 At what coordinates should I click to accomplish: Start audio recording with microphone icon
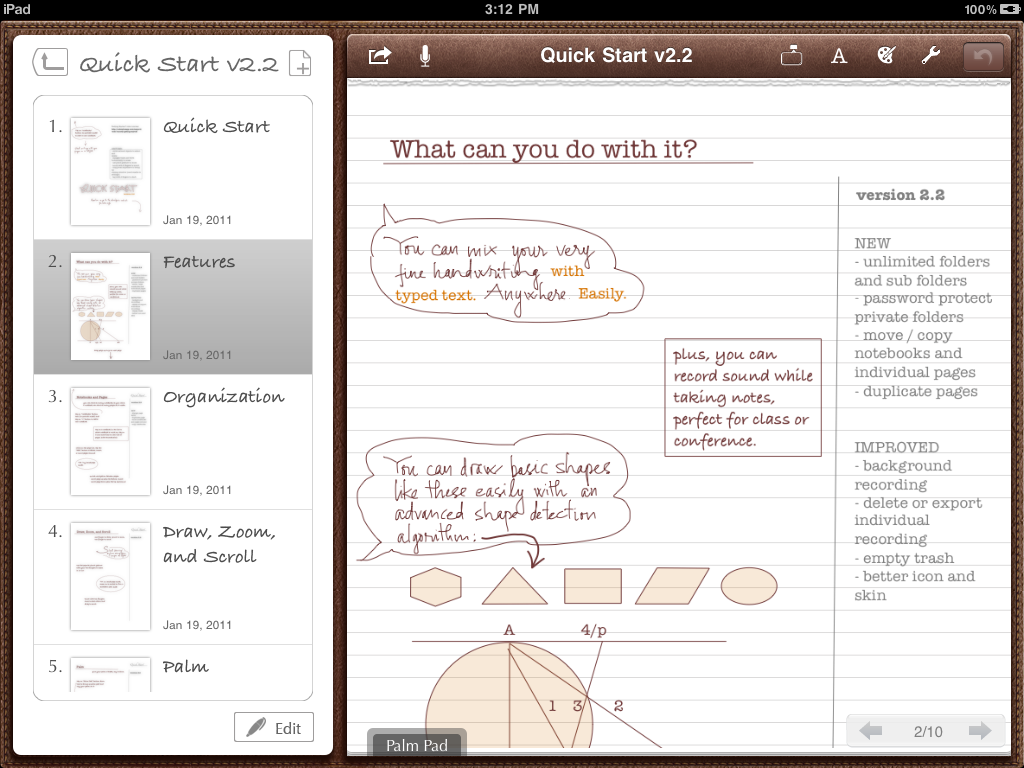[424, 56]
